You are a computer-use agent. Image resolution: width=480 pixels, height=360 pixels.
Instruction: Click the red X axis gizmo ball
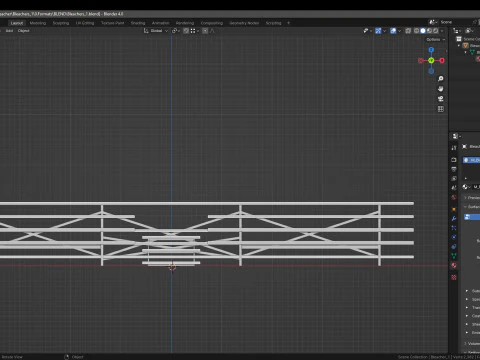click(x=442, y=60)
